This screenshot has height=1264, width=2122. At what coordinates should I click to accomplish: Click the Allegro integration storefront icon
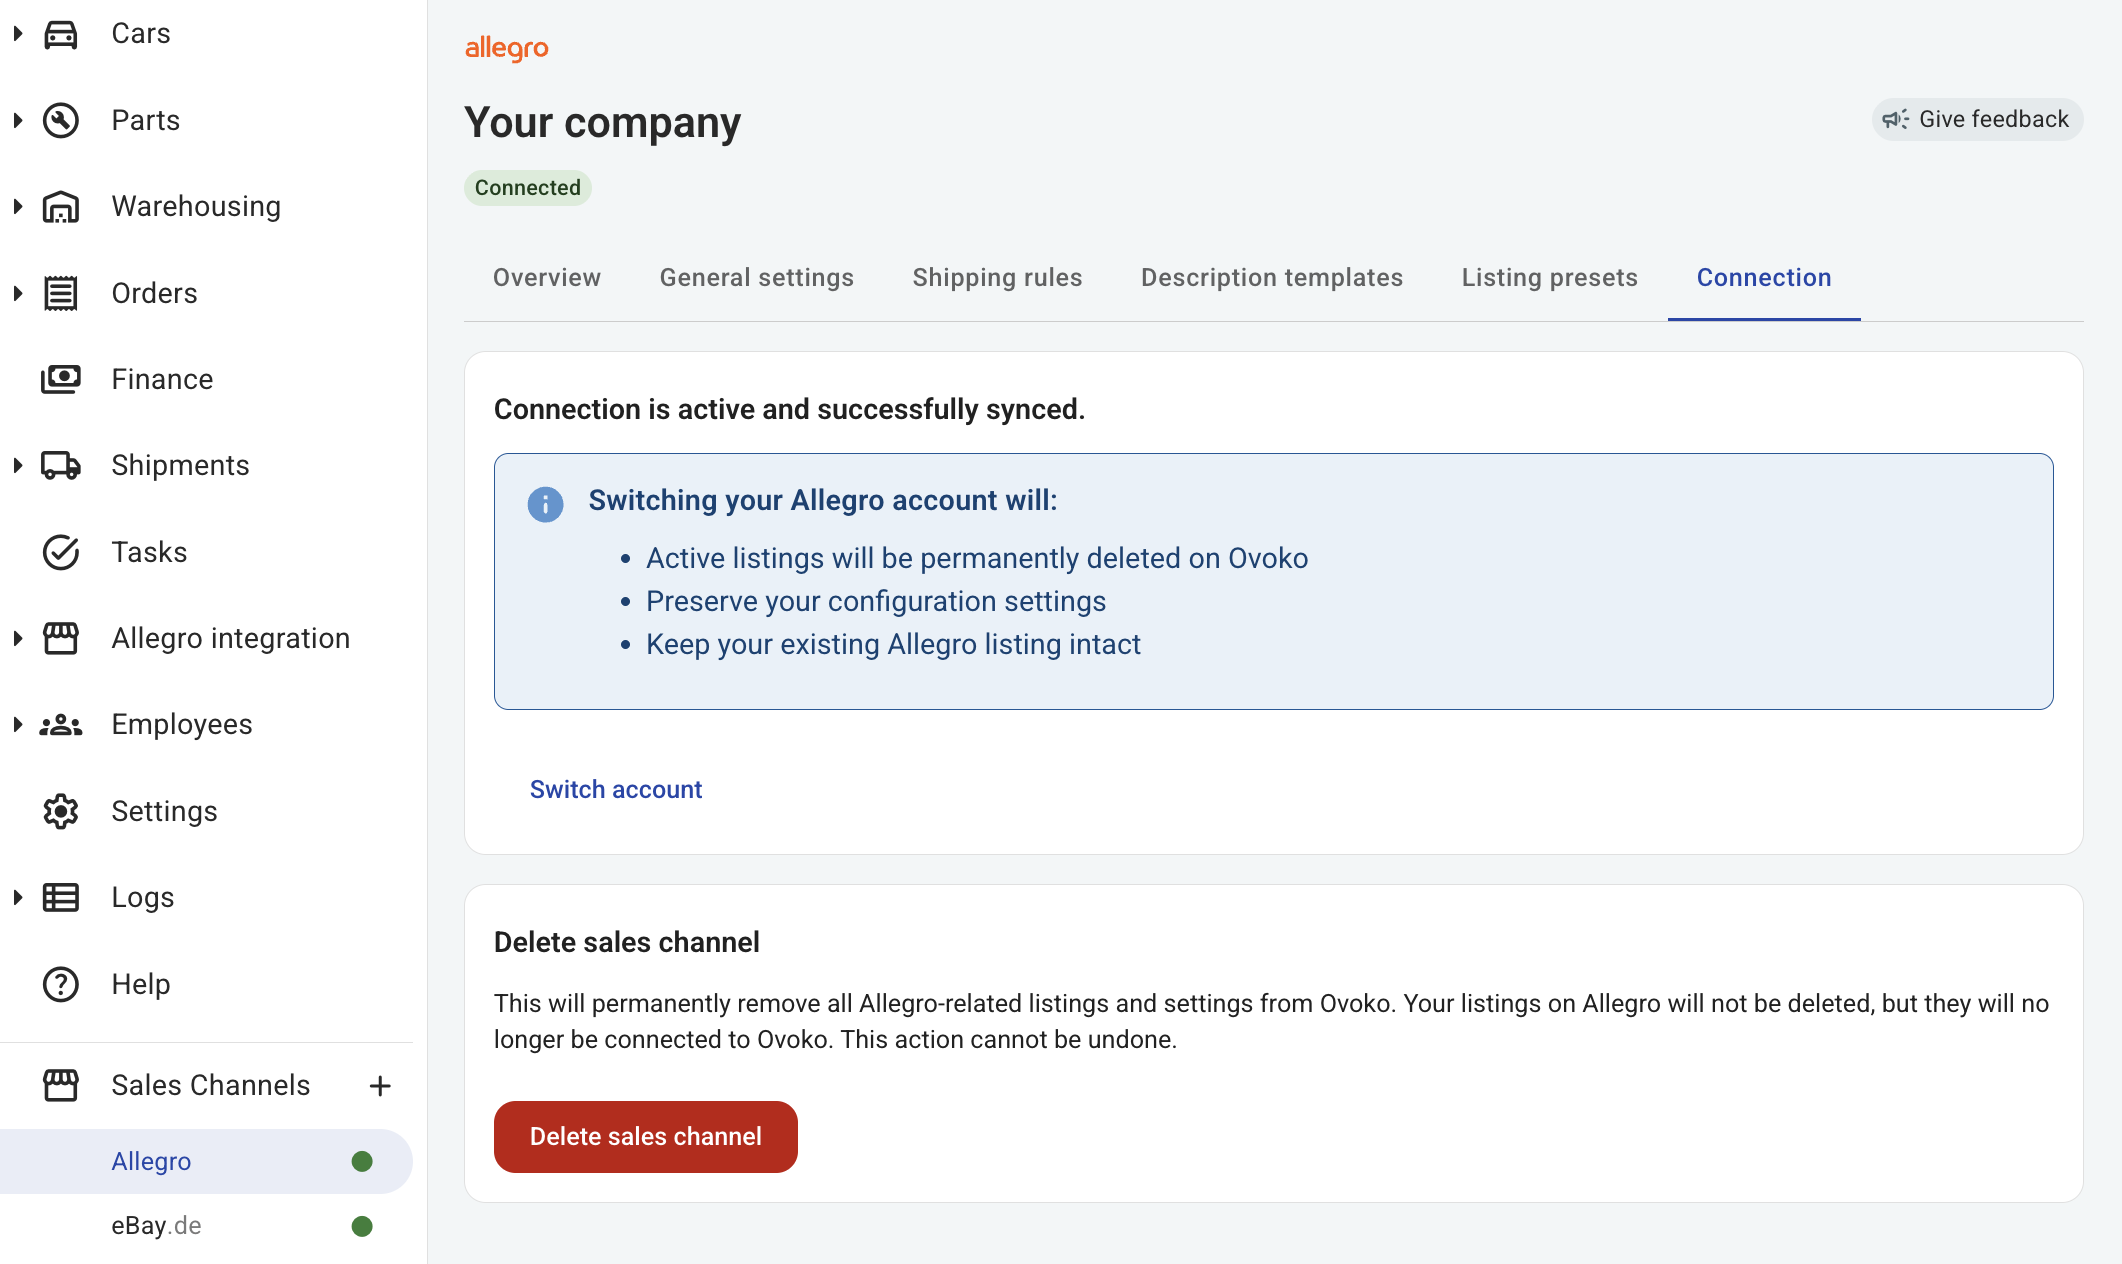61,638
